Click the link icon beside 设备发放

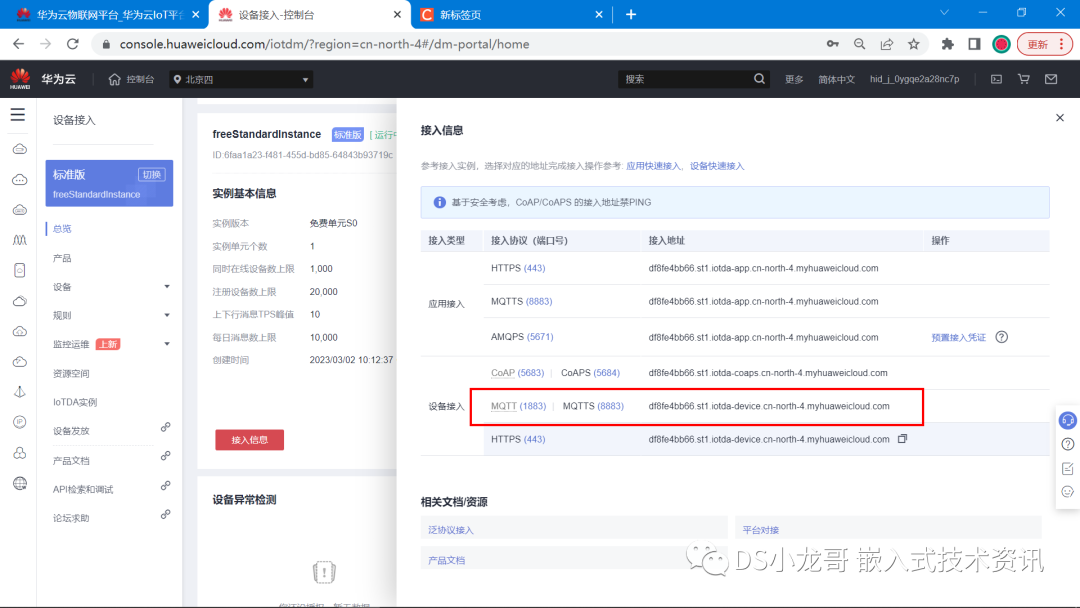click(166, 427)
